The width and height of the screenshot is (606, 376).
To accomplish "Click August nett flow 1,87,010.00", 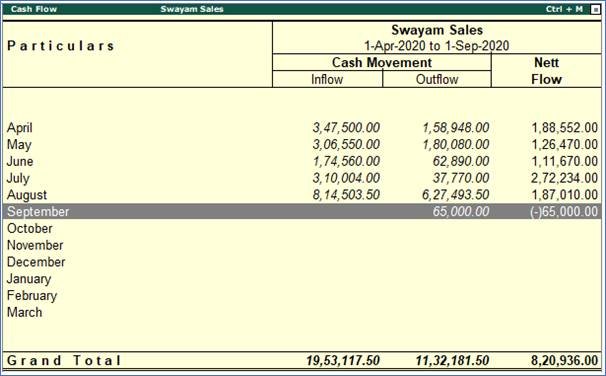I will pyautogui.click(x=565, y=195).
